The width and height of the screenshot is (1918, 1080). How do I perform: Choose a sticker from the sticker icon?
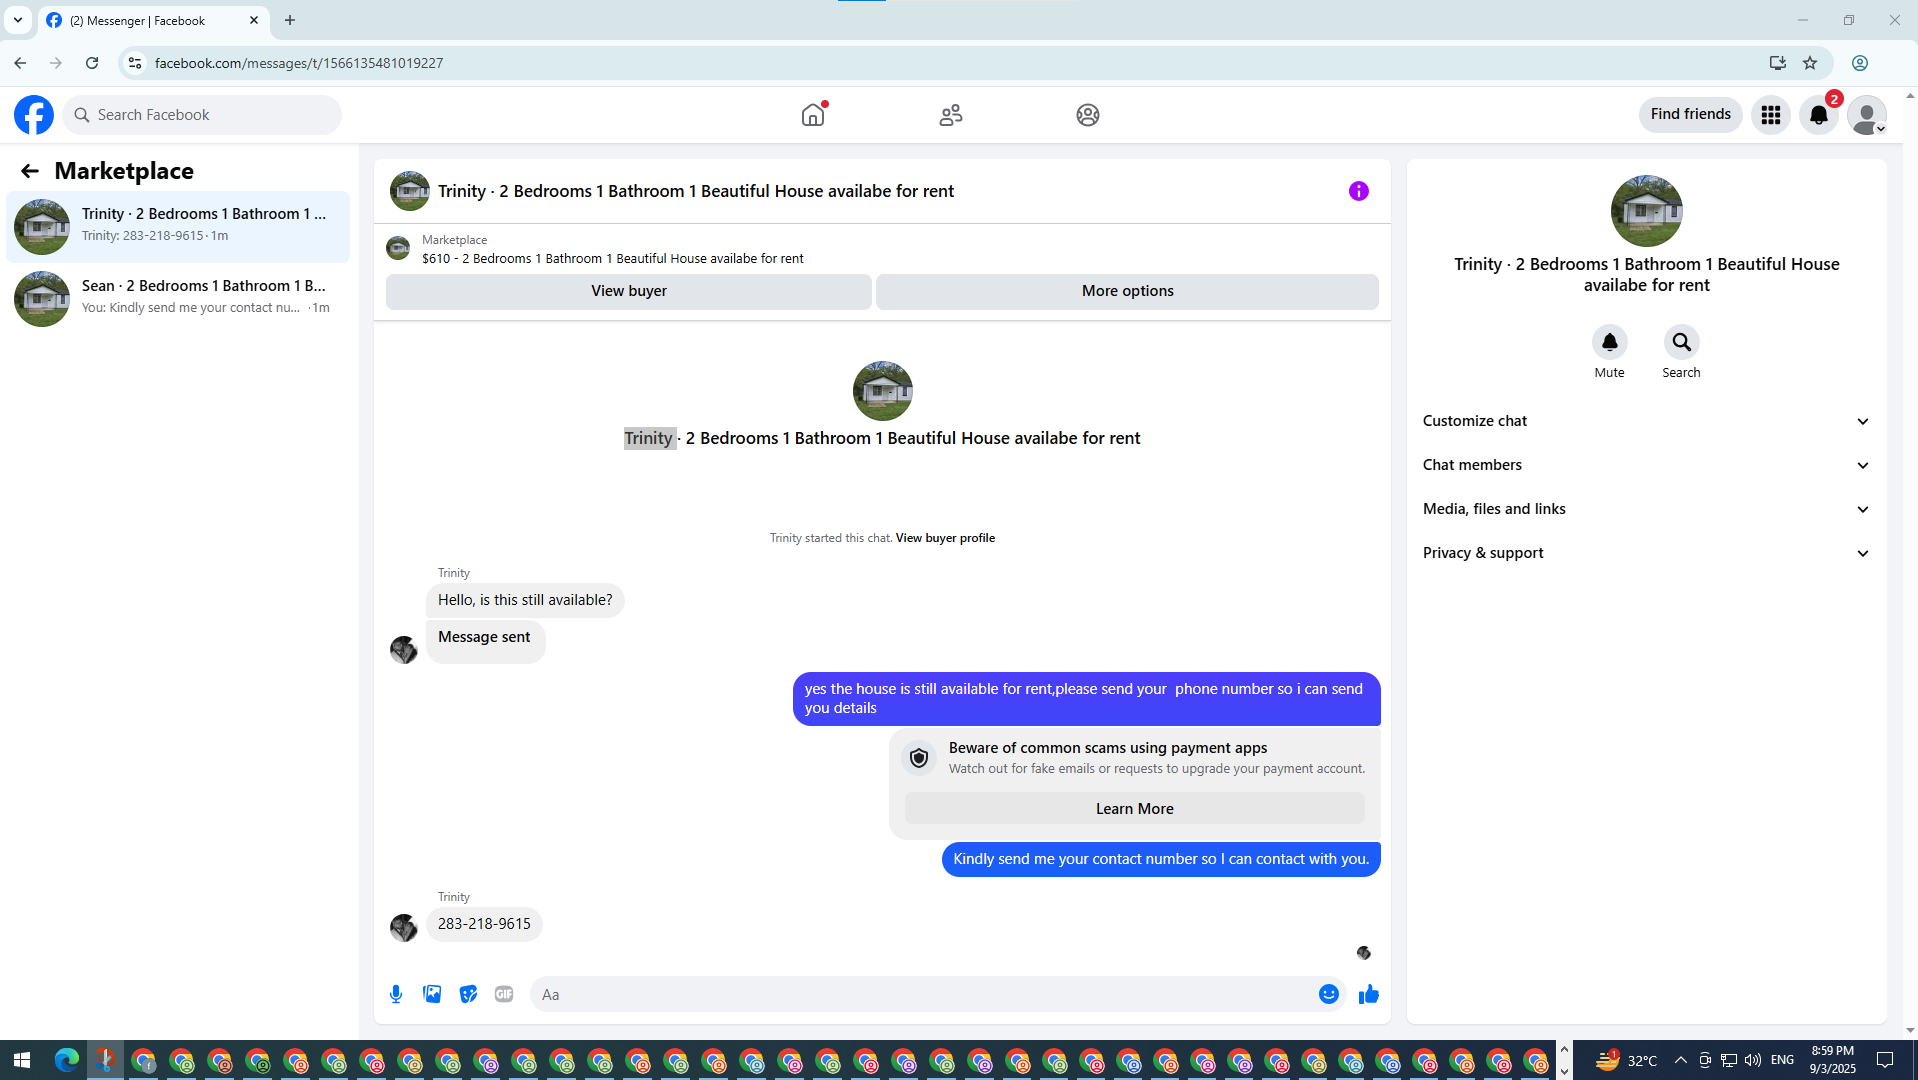coord(468,994)
